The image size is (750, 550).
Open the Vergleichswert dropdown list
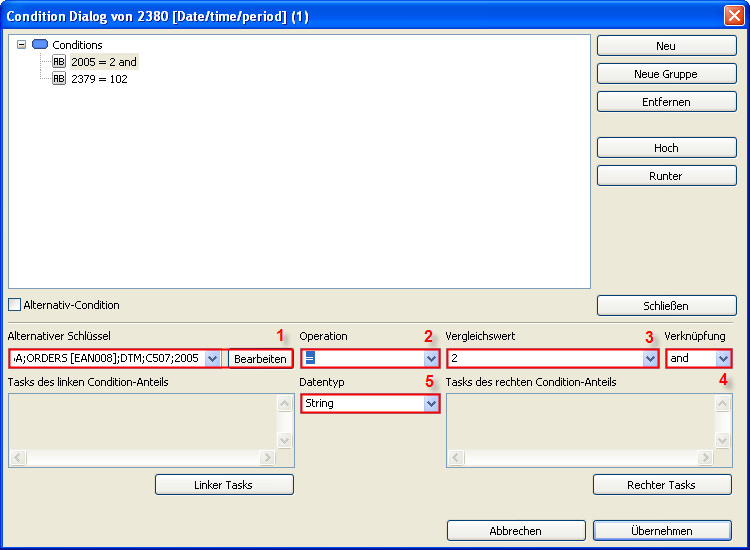pyautogui.click(x=650, y=358)
